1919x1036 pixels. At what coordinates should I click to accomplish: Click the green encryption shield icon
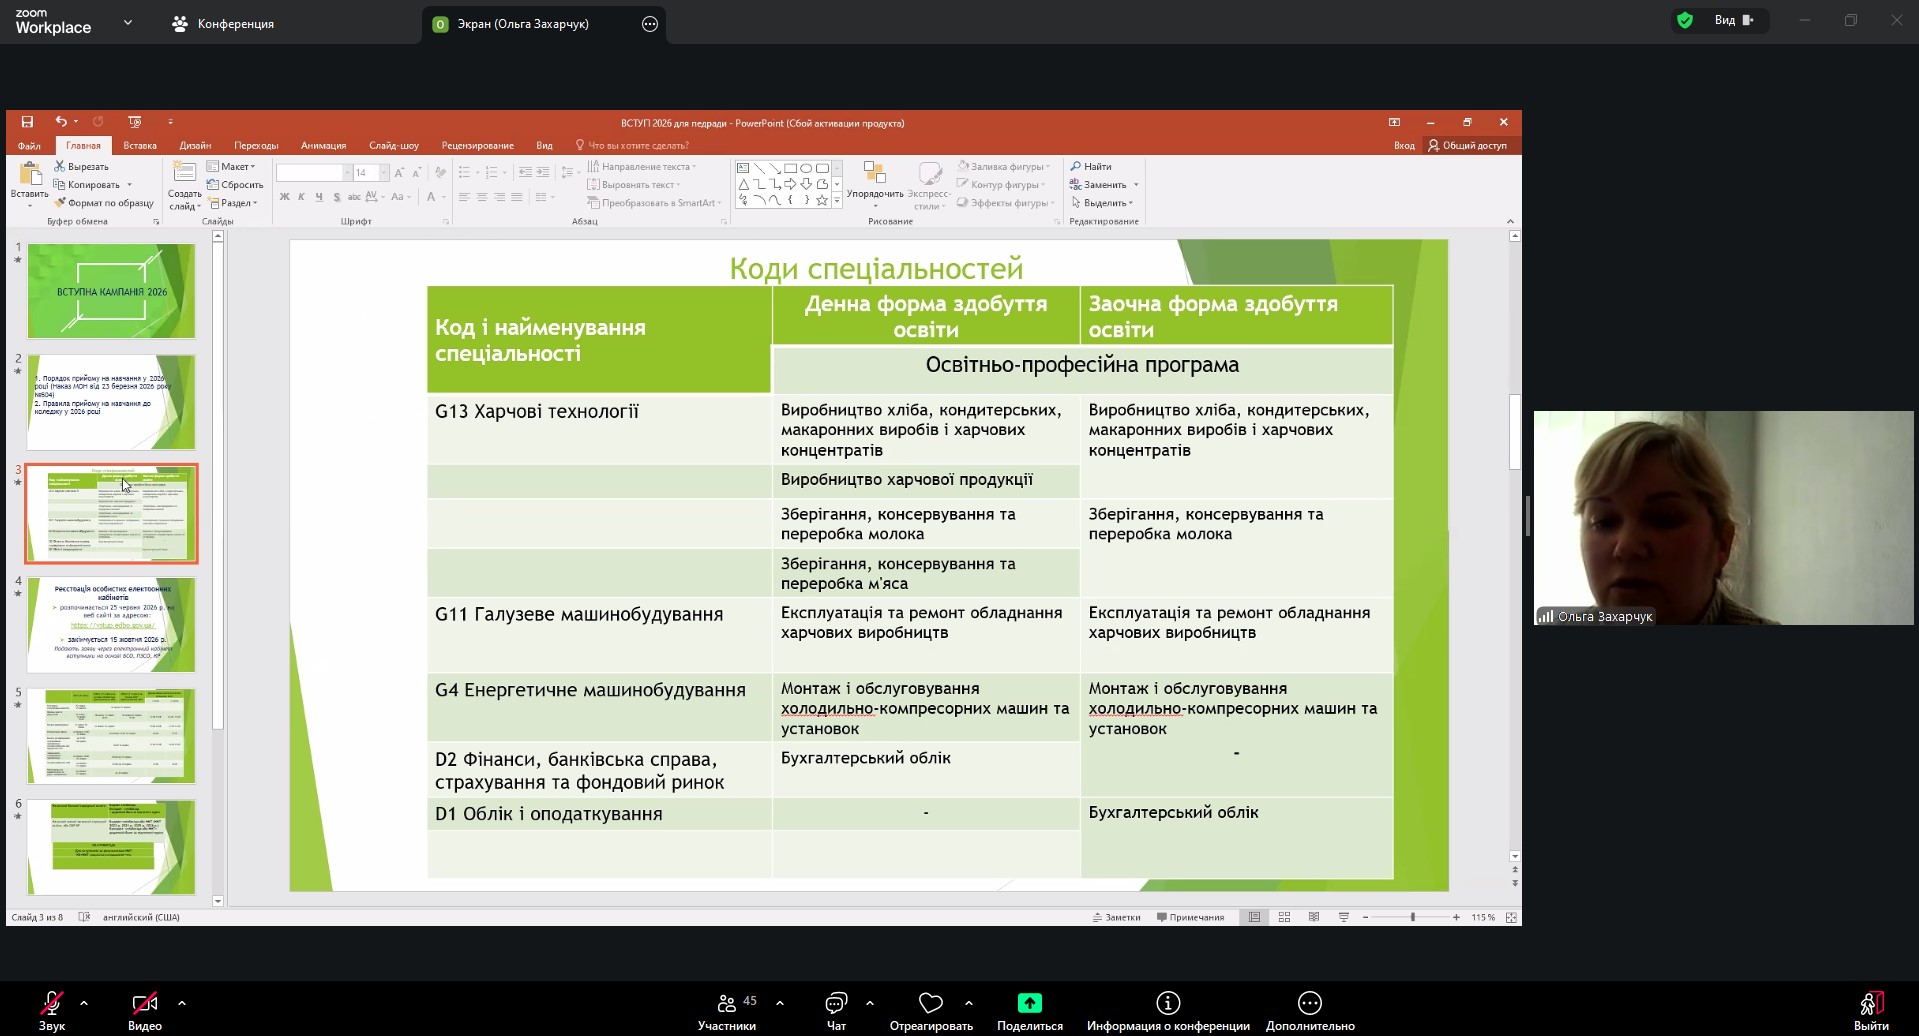1685,20
